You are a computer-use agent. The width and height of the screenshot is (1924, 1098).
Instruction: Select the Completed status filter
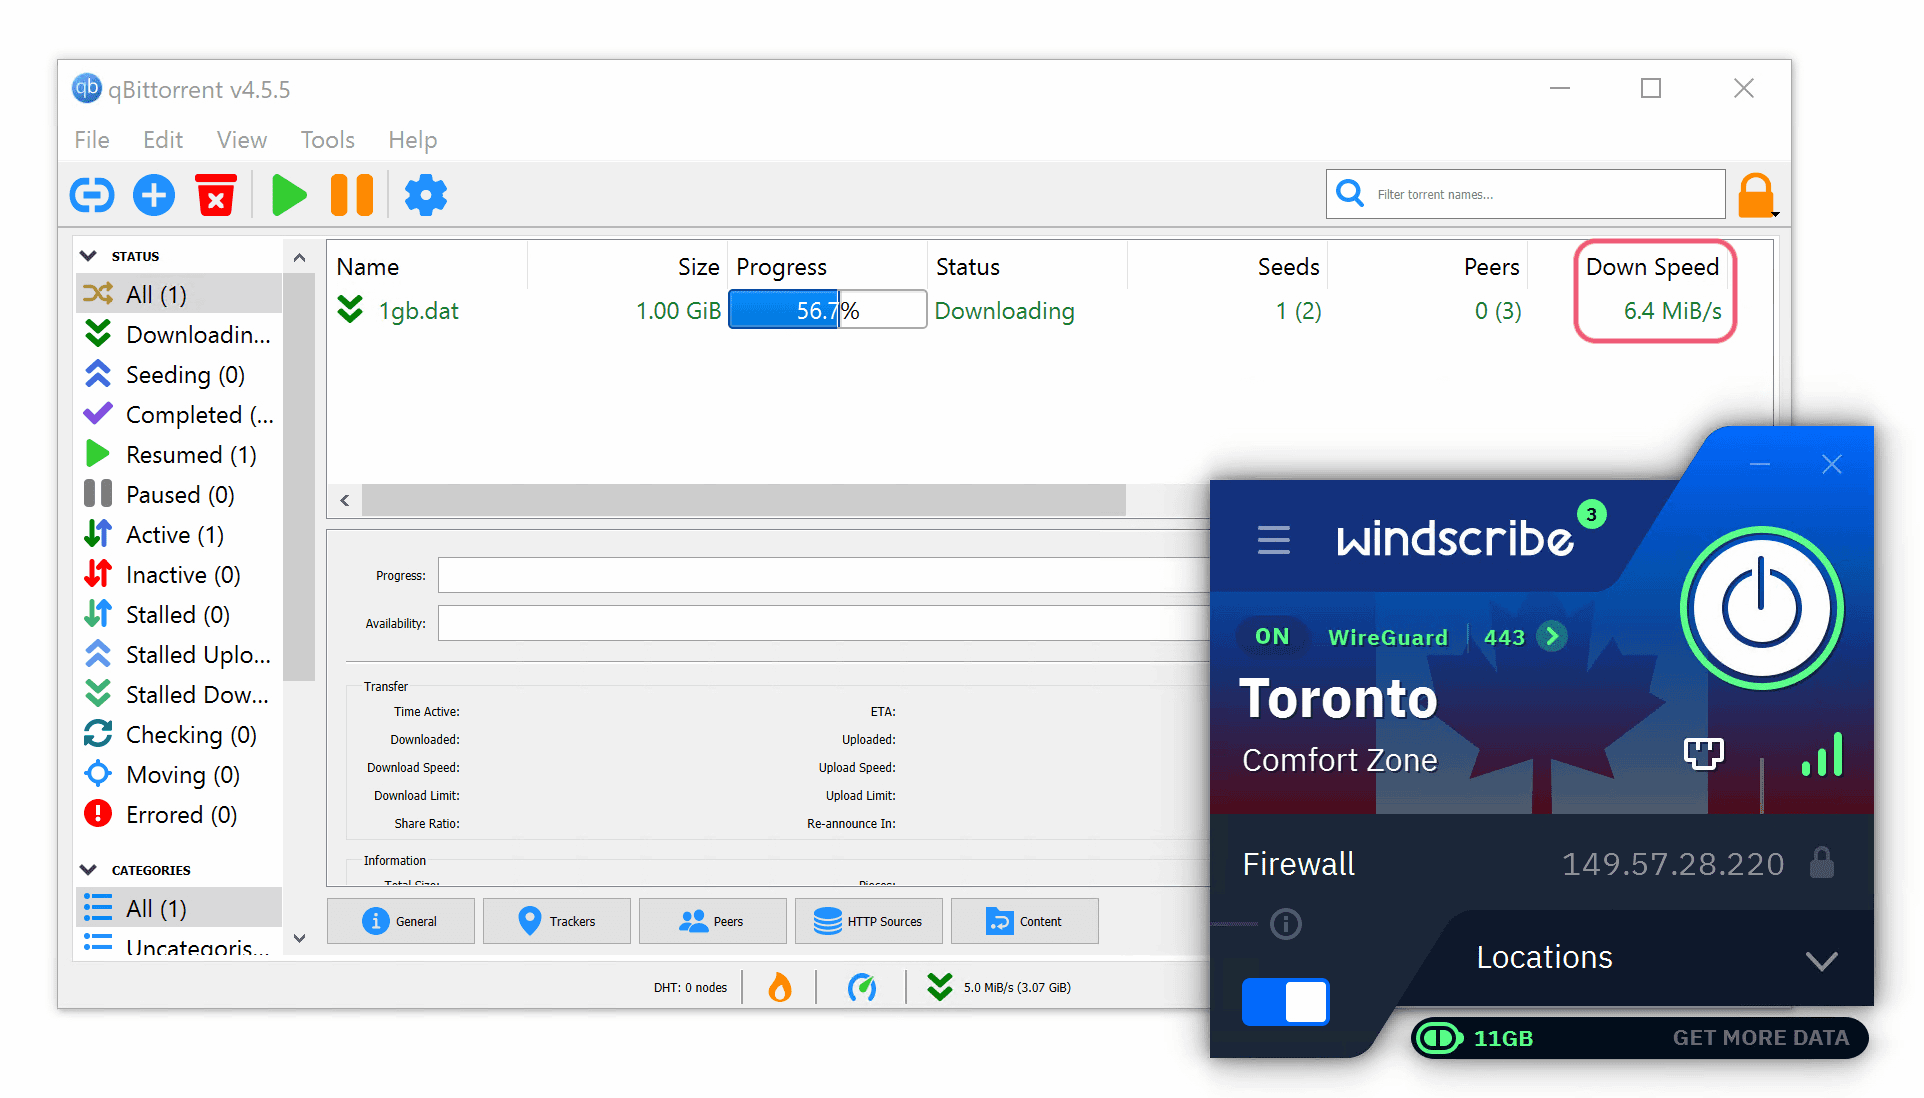click(x=179, y=414)
